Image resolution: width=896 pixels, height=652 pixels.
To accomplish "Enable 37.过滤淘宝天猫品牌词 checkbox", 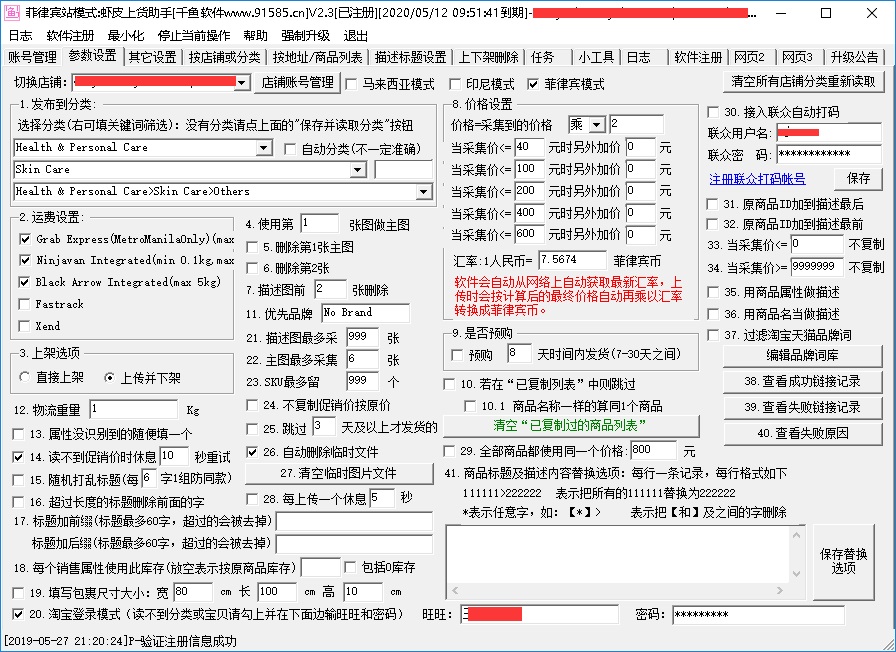I will [x=713, y=335].
